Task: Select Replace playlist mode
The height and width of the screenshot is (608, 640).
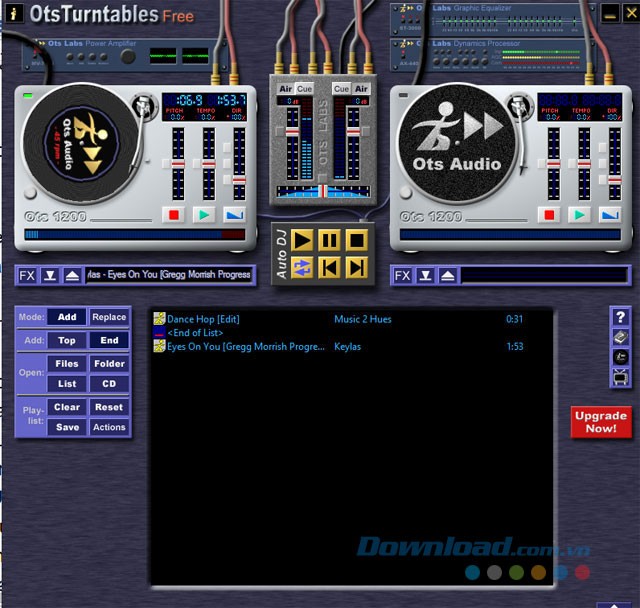Action: [x=109, y=317]
